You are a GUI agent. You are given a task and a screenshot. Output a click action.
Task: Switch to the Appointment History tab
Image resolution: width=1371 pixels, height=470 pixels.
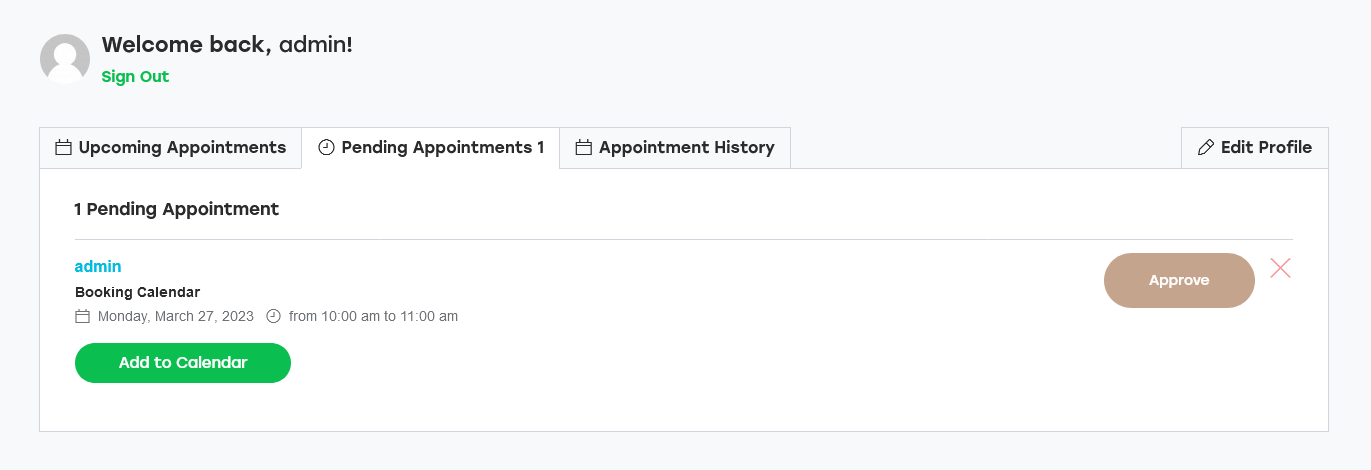point(675,148)
